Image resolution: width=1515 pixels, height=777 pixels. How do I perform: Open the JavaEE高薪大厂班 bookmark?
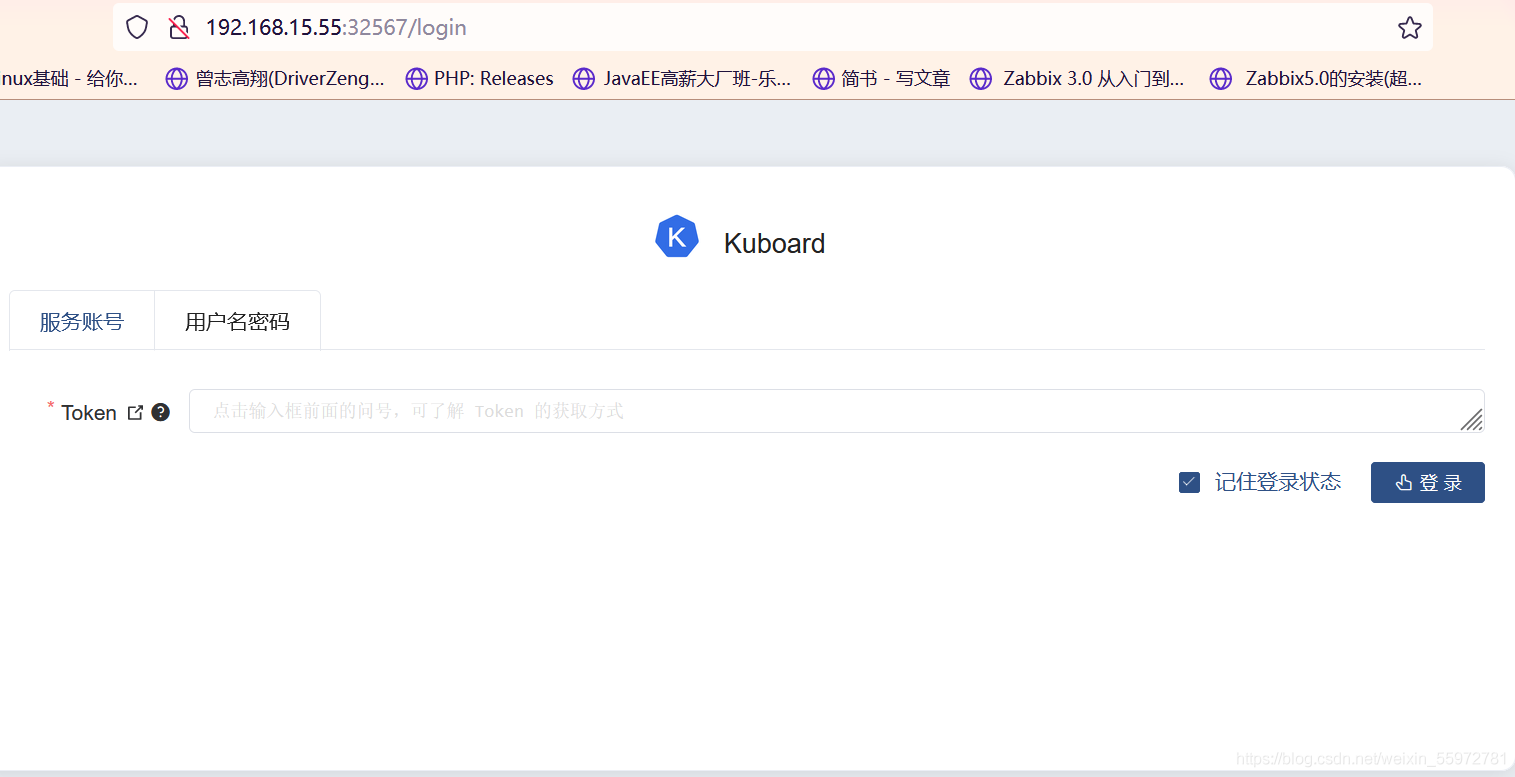click(682, 78)
